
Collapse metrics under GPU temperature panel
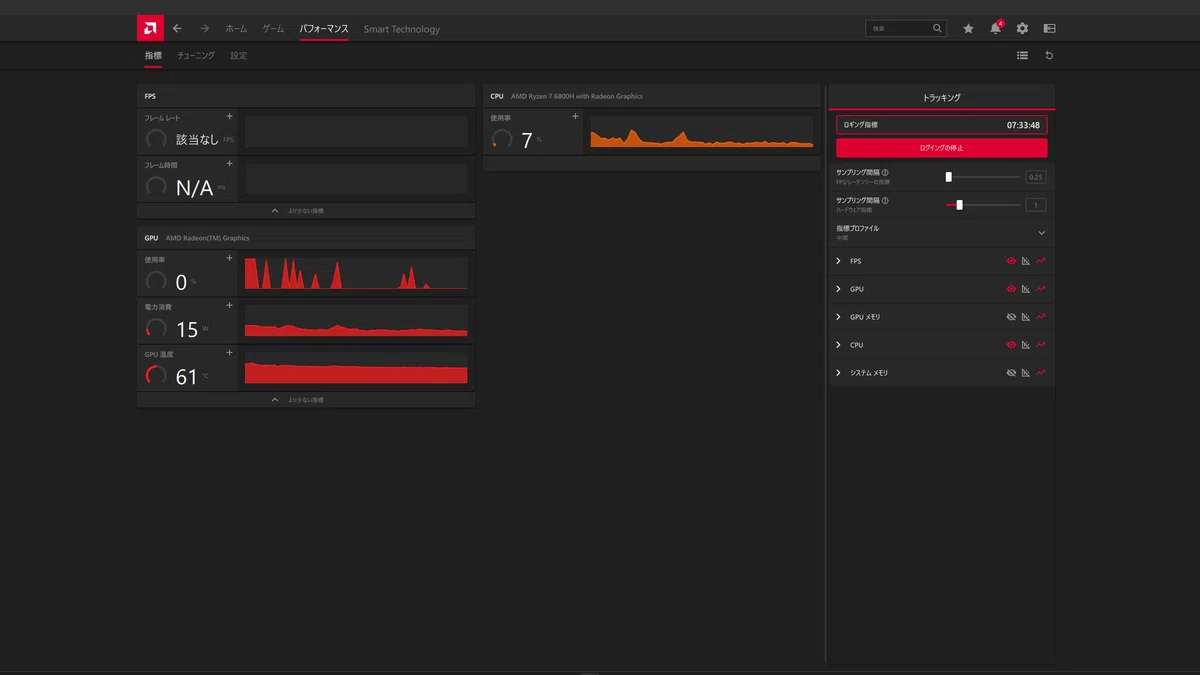coord(306,400)
